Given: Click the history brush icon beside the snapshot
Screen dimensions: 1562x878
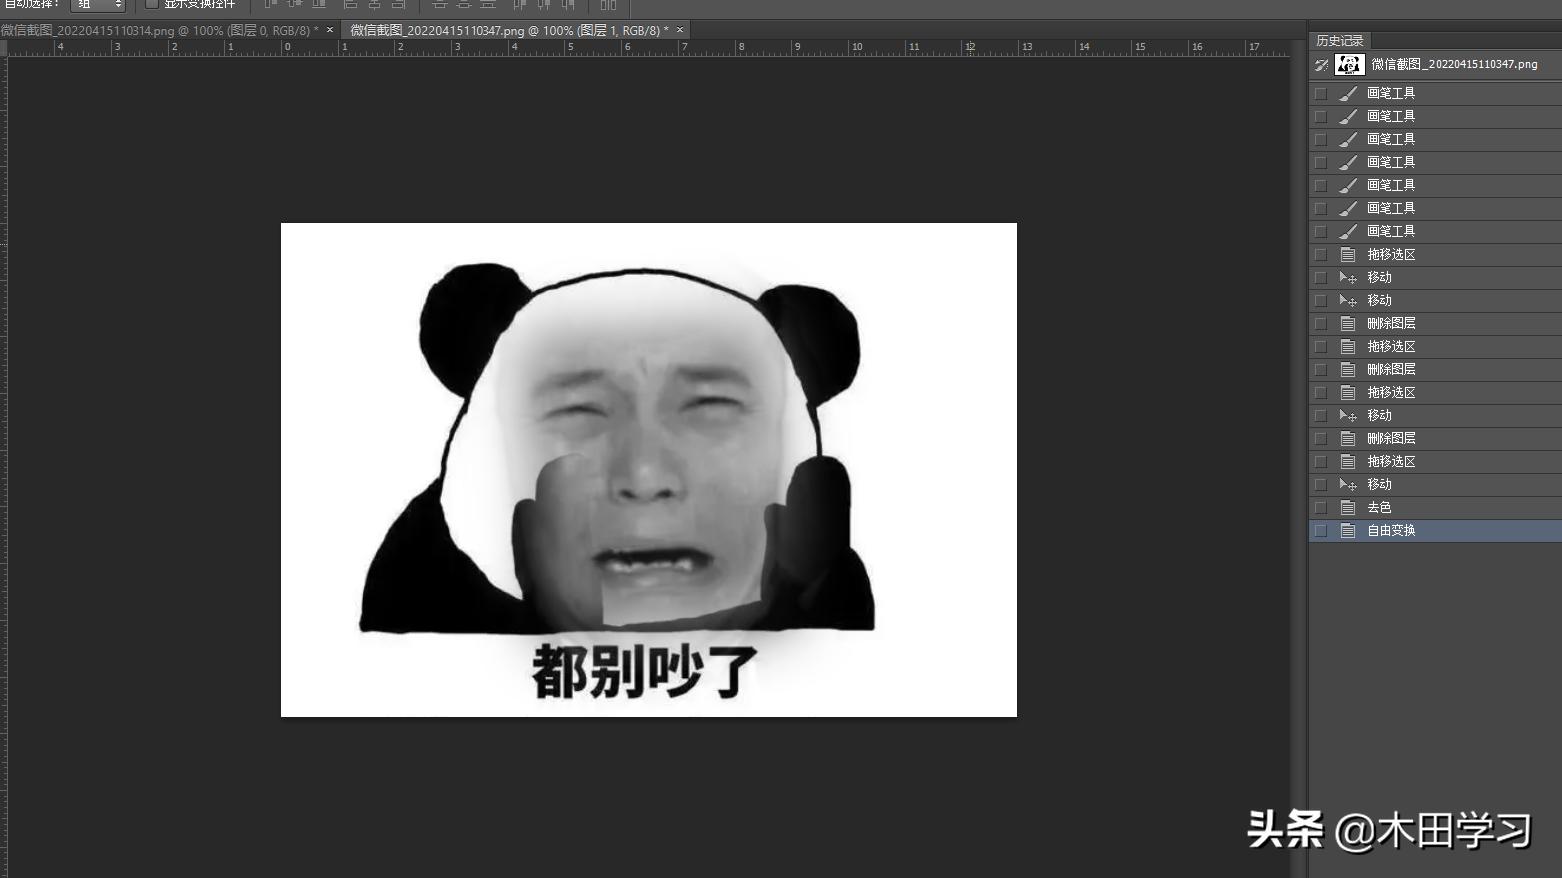Looking at the screenshot, I should [x=1322, y=65].
